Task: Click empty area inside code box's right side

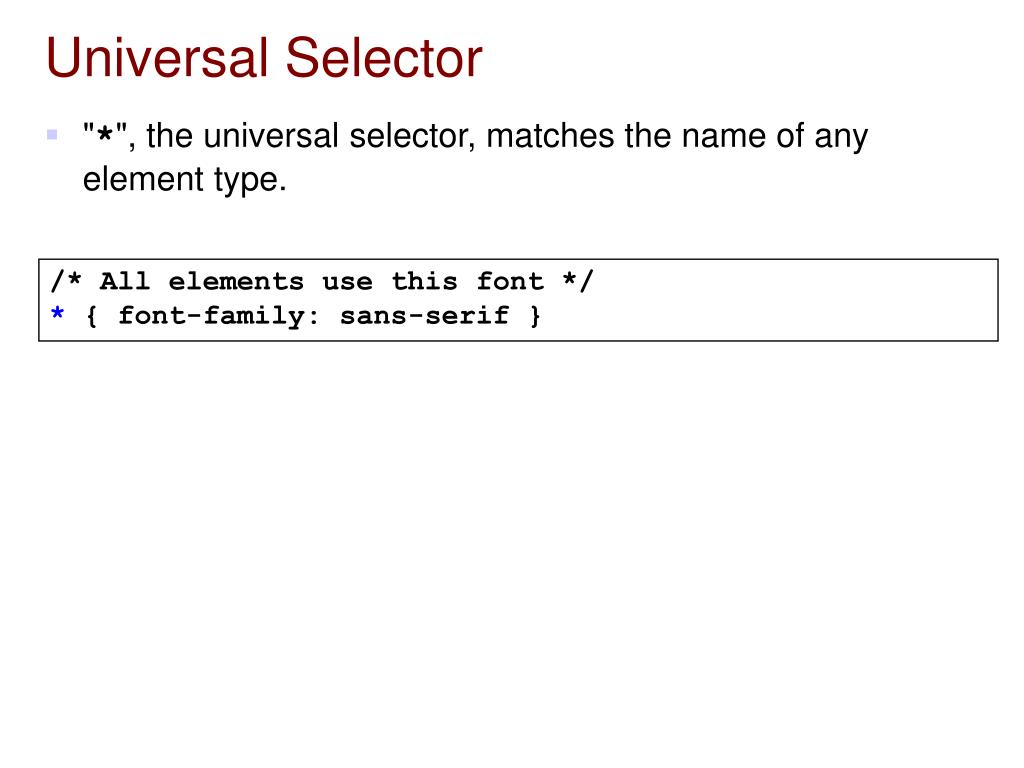Action: [x=784, y=300]
